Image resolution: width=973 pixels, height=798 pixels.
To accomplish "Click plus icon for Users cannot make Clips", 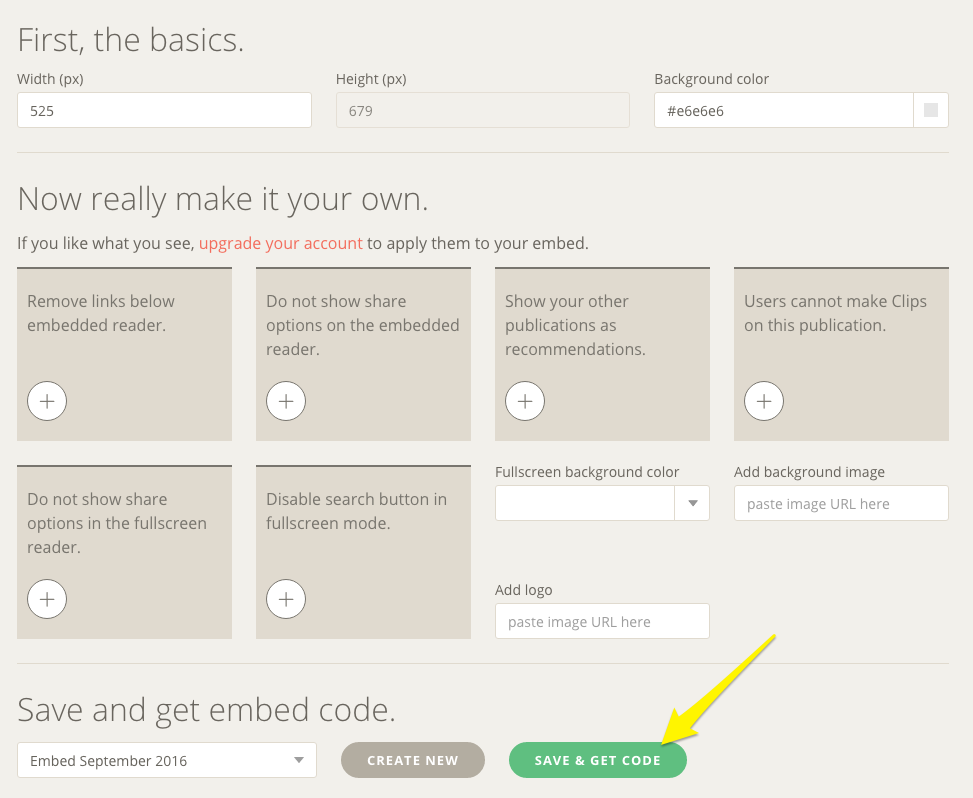I will (764, 401).
